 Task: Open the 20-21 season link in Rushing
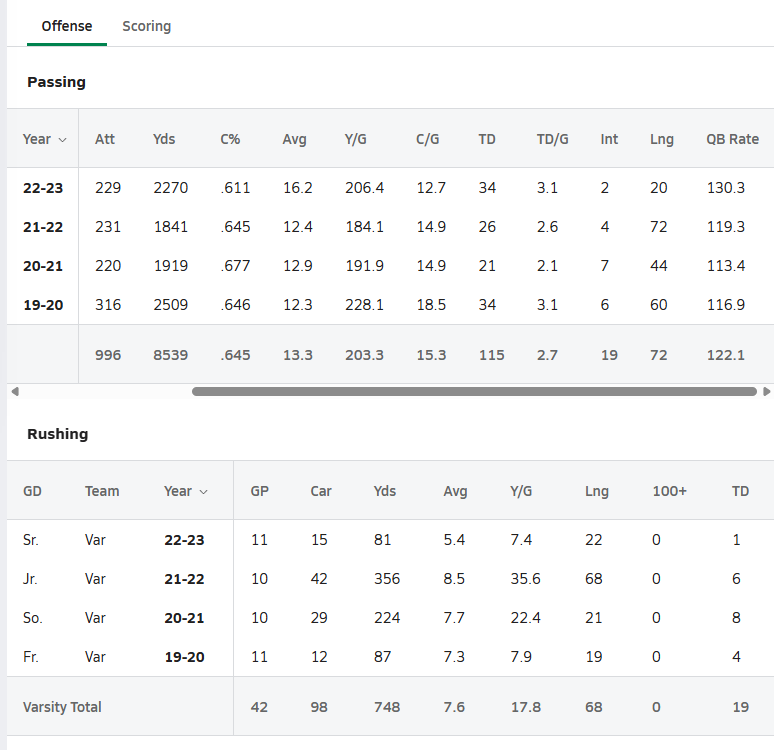pyautogui.click(x=184, y=618)
